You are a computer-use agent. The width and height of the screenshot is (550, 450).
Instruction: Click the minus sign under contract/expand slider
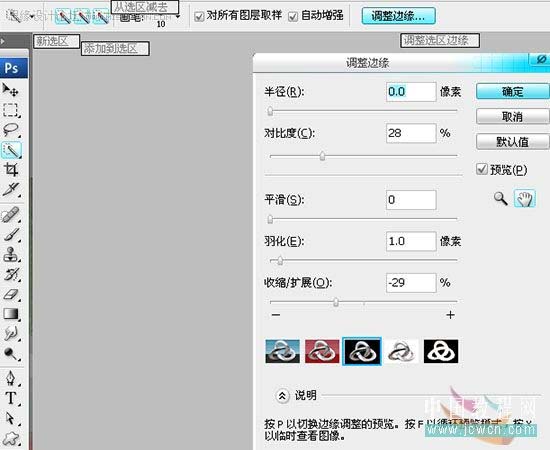[x=276, y=315]
